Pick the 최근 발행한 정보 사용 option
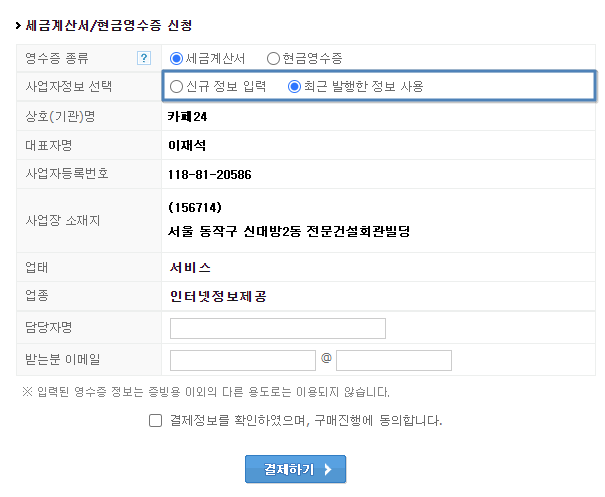 (x=294, y=86)
